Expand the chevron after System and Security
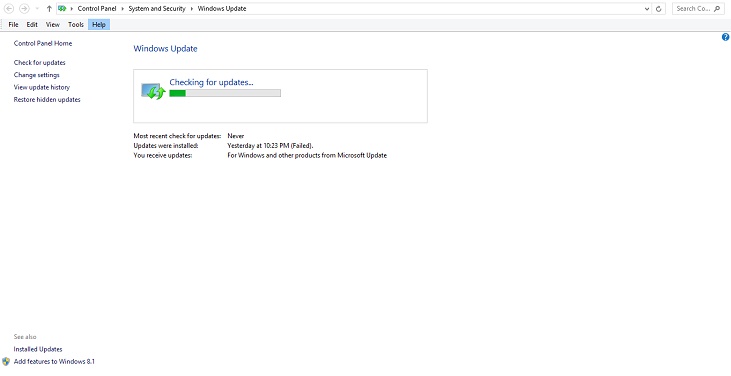This screenshot has width=731, height=376. click(x=191, y=8)
